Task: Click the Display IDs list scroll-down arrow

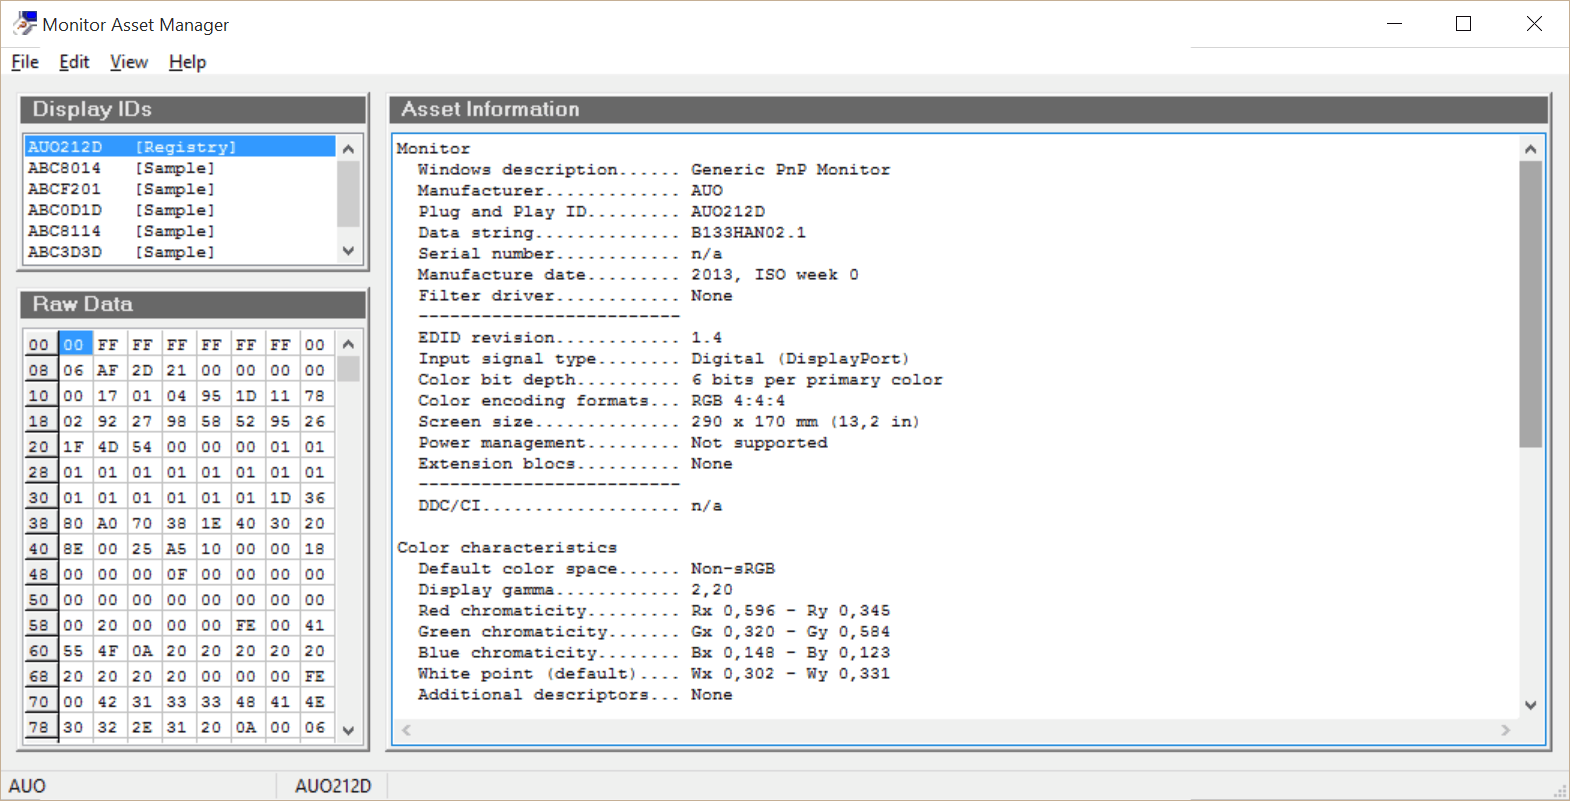Action: 348,251
